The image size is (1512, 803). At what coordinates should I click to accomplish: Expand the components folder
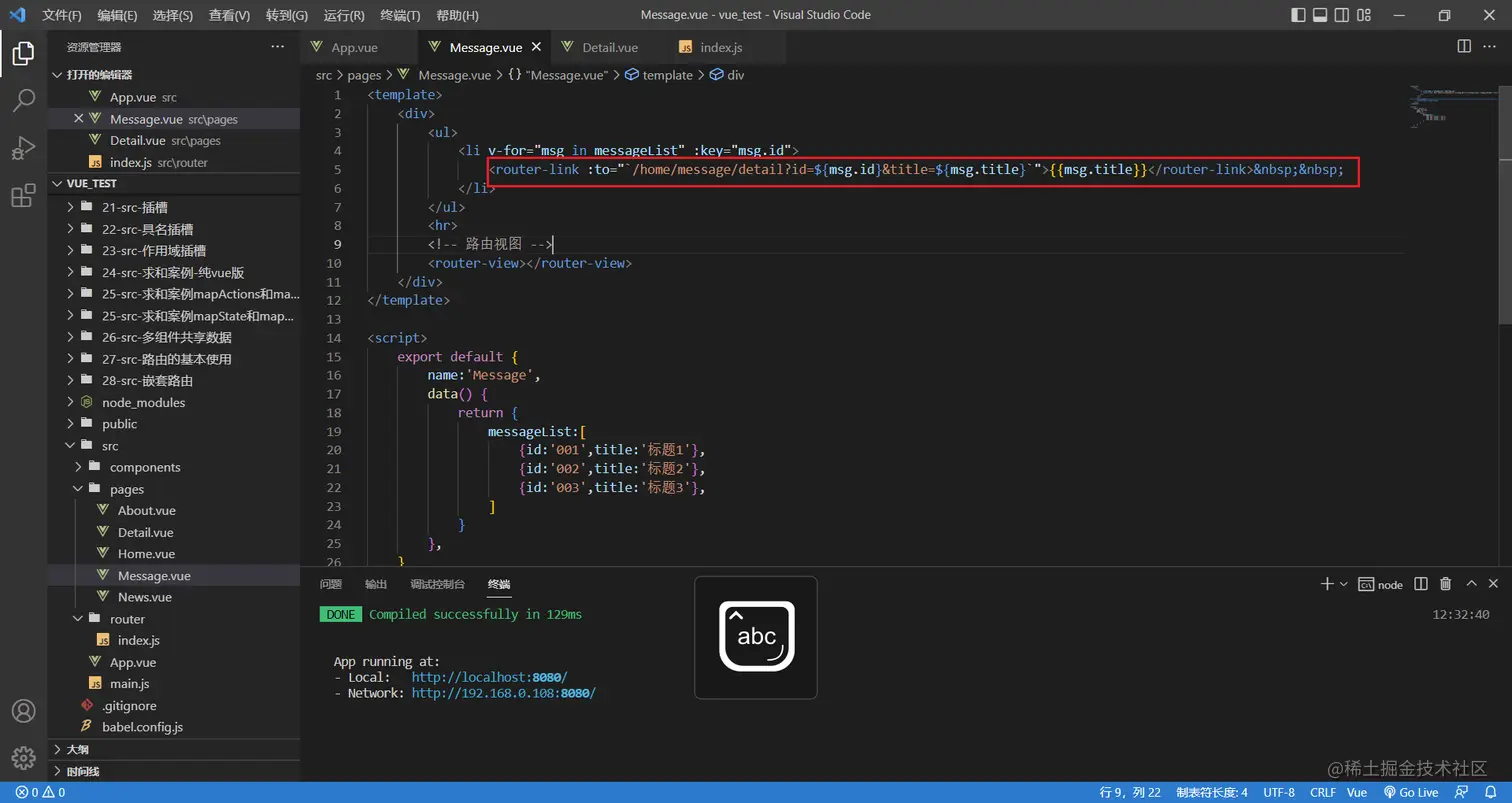[x=174, y=467]
